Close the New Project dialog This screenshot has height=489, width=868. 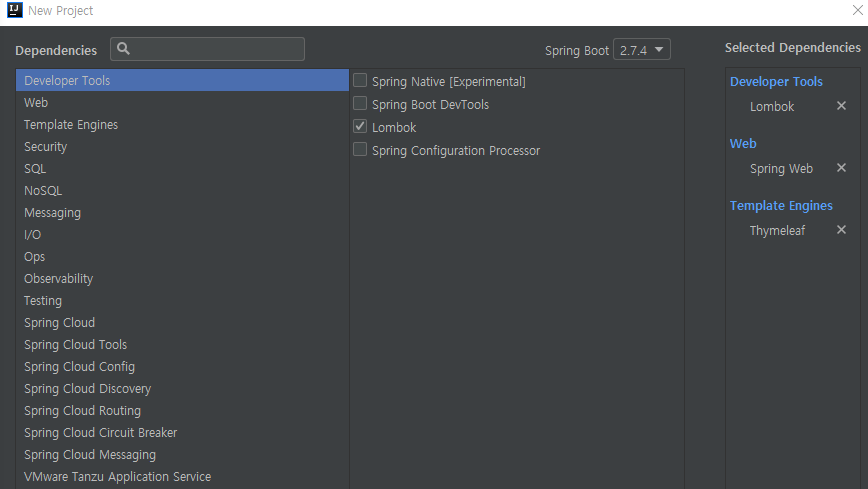point(857,10)
